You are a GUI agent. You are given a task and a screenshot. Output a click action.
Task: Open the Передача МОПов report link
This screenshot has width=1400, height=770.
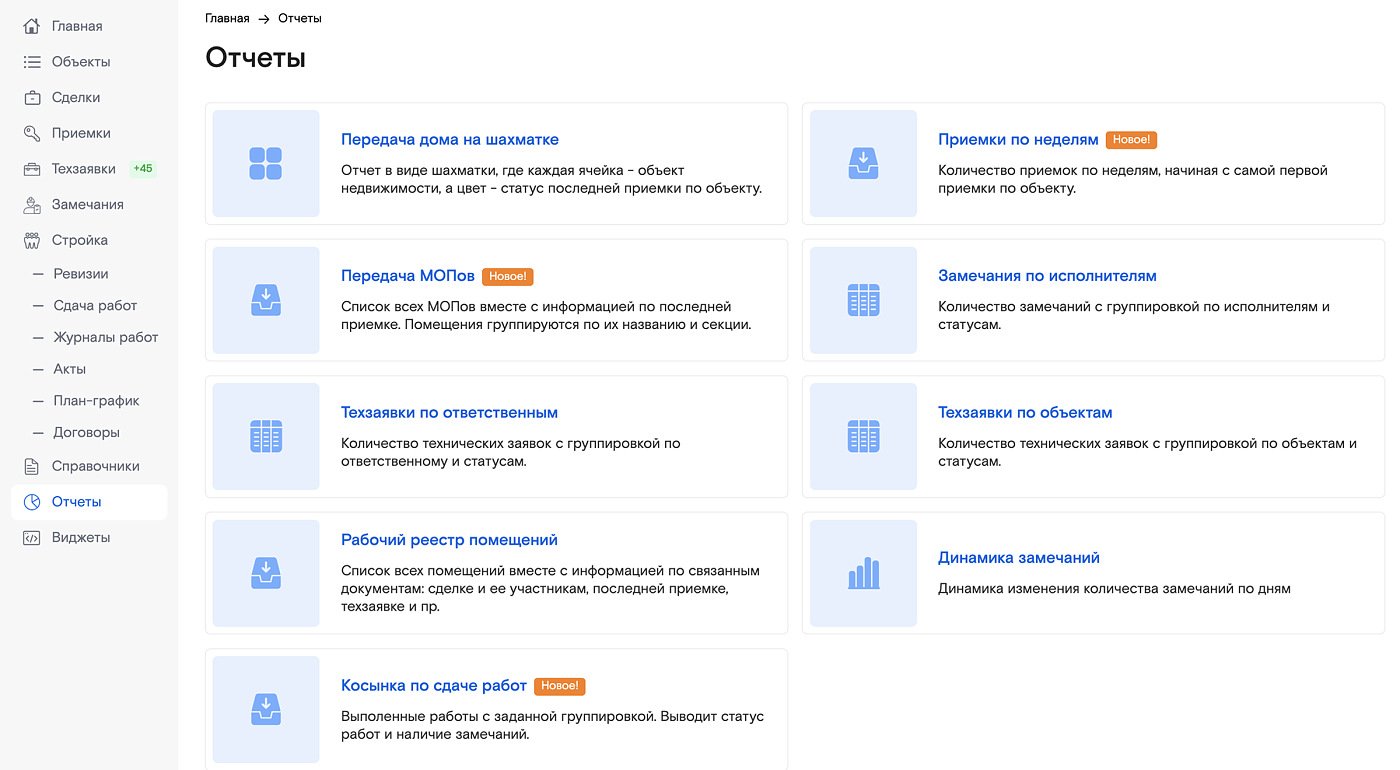point(406,276)
